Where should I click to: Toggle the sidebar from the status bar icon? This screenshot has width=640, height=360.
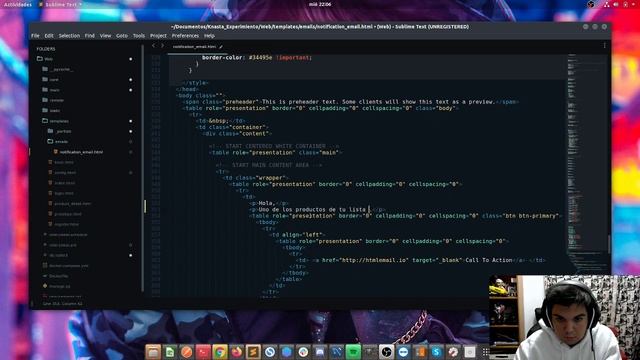[x=32, y=304]
